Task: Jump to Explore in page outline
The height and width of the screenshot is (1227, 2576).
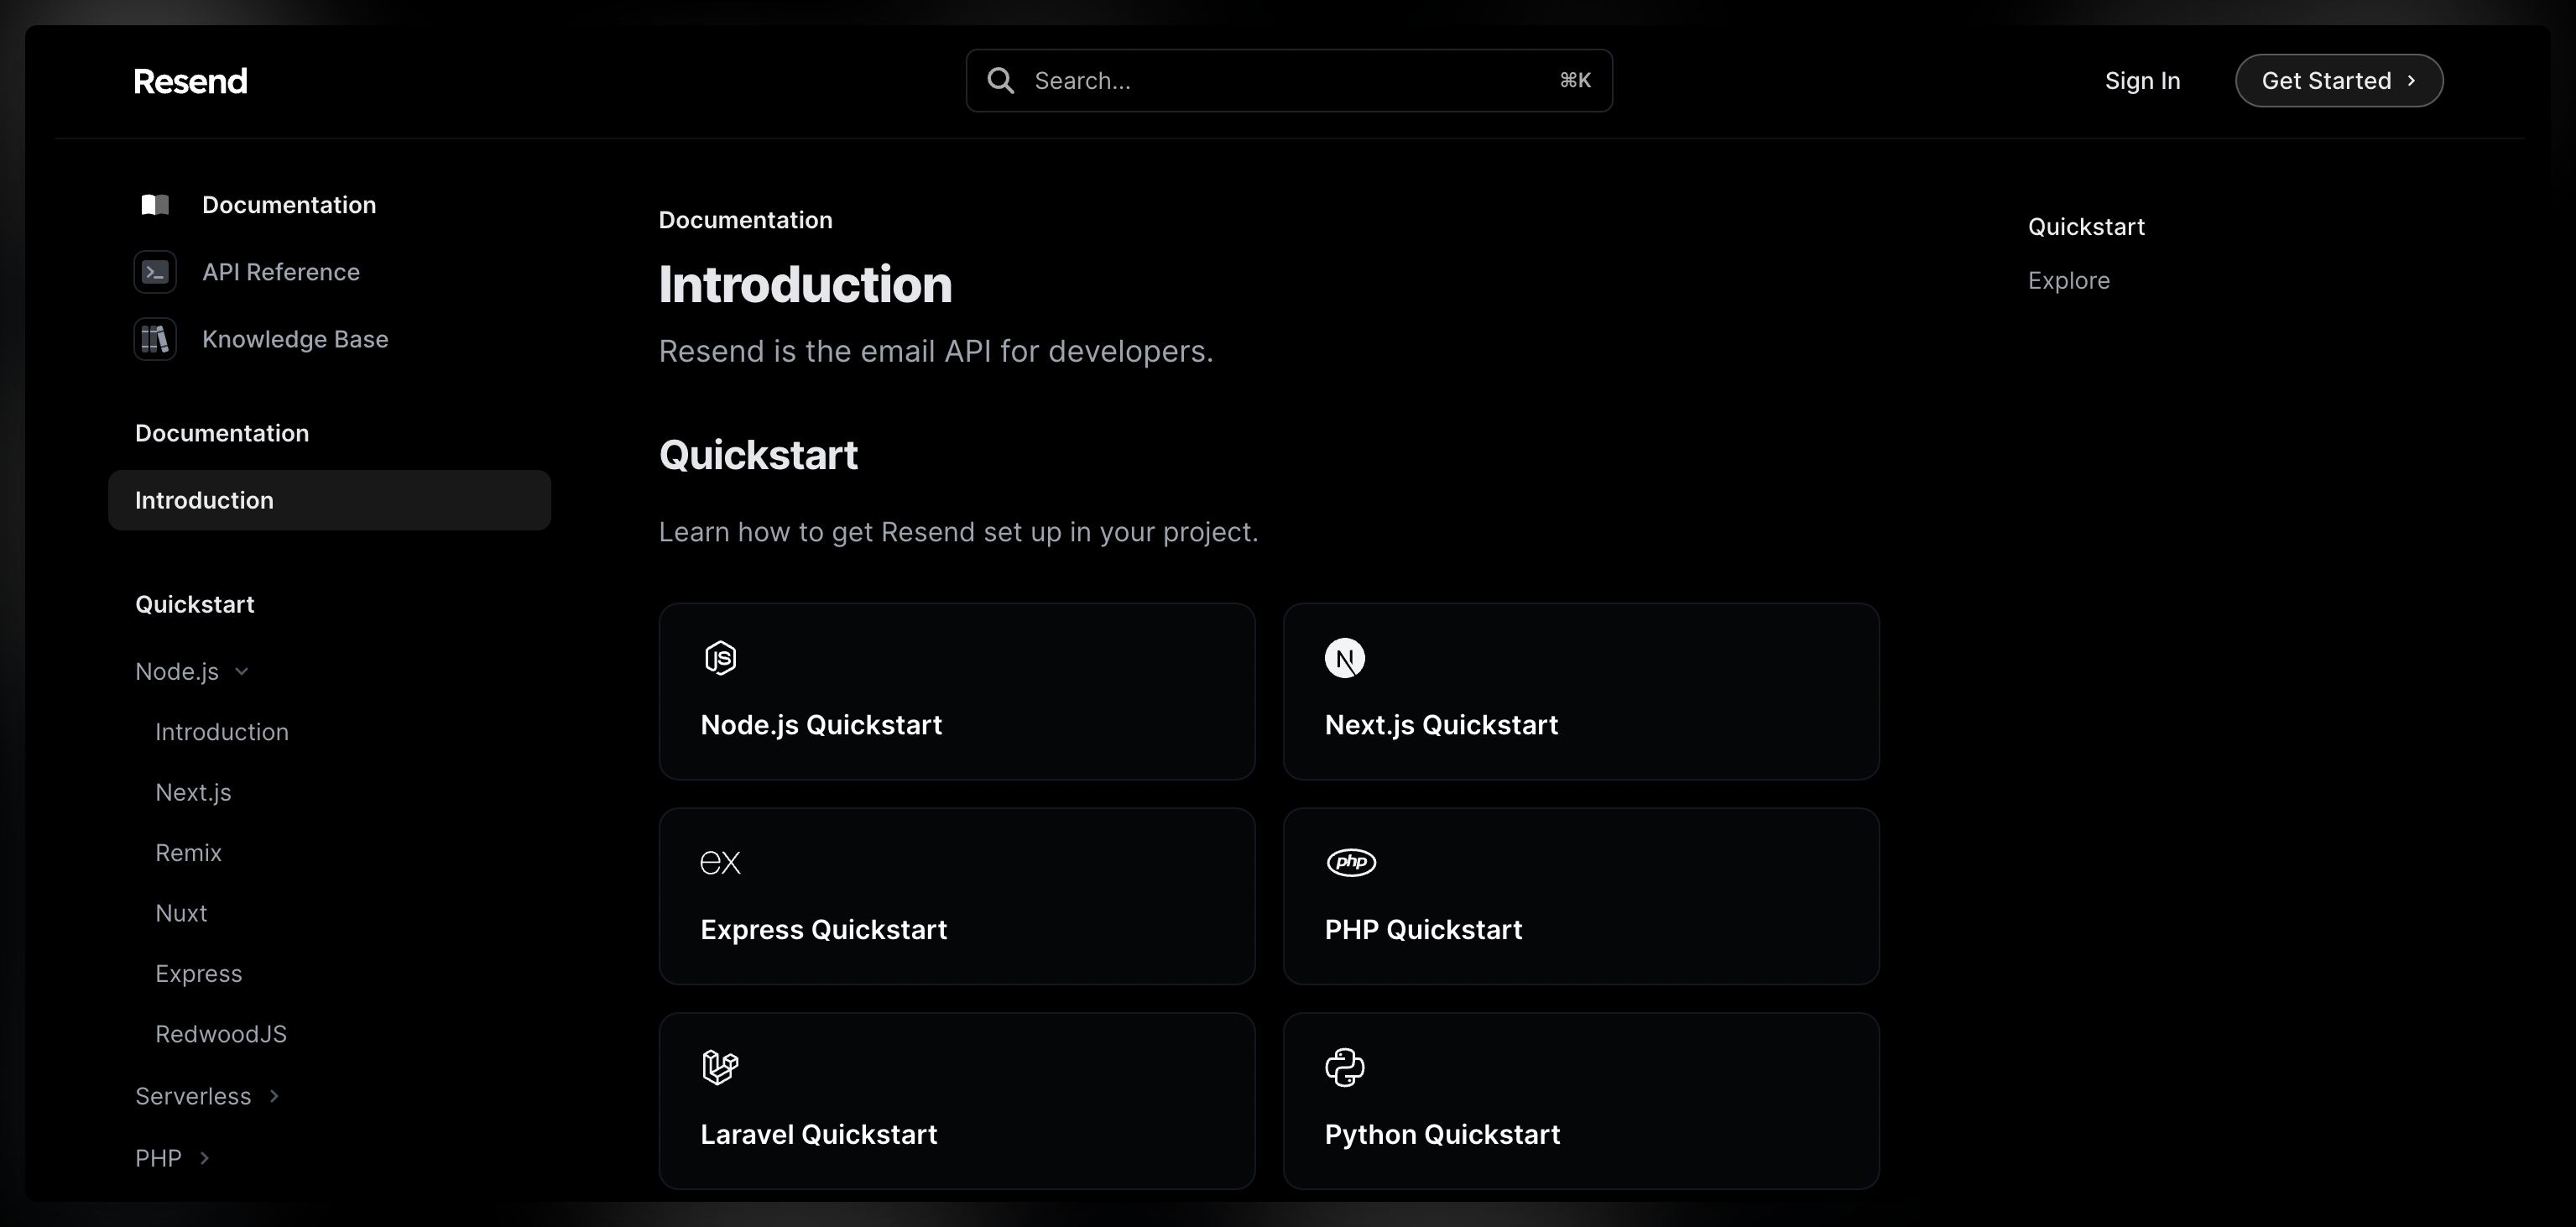Action: coord(2068,281)
